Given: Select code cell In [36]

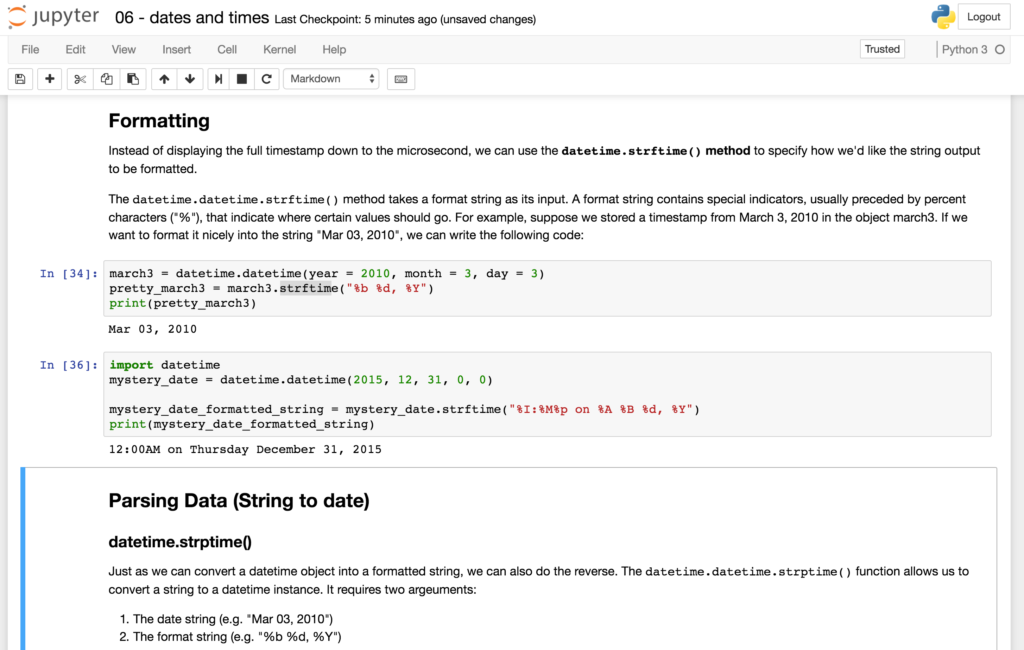Looking at the screenshot, I should click(x=547, y=395).
